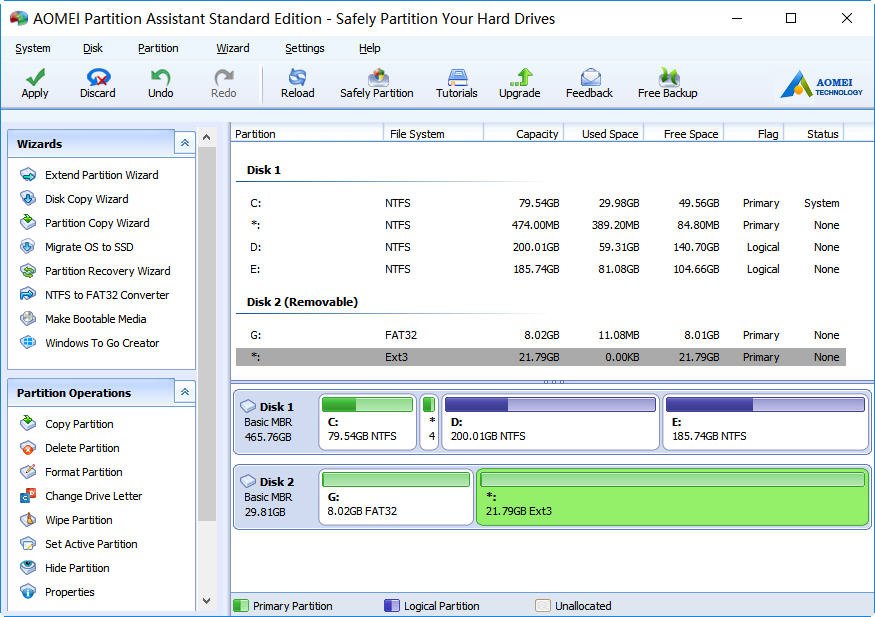Viewport: 875px width, 617px height.
Task: Open partition Properties in sidebar
Action: (57, 592)
